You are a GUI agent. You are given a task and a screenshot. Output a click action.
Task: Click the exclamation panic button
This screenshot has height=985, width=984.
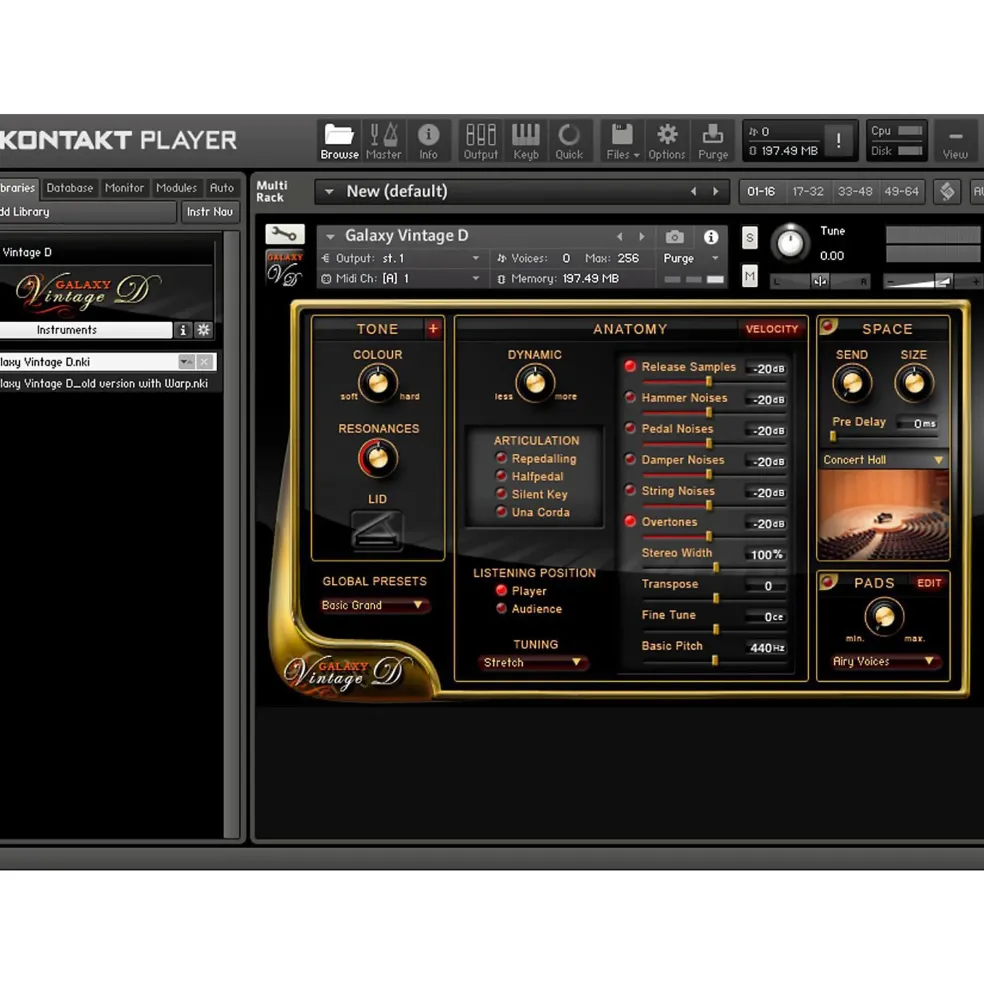[838, 140]
